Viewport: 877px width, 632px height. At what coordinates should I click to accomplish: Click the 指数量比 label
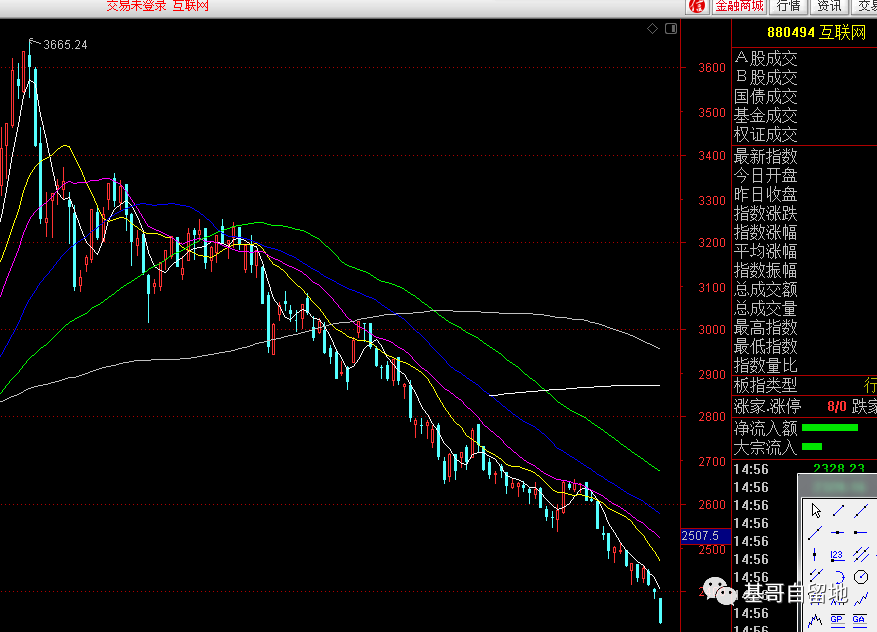[766, 365]
